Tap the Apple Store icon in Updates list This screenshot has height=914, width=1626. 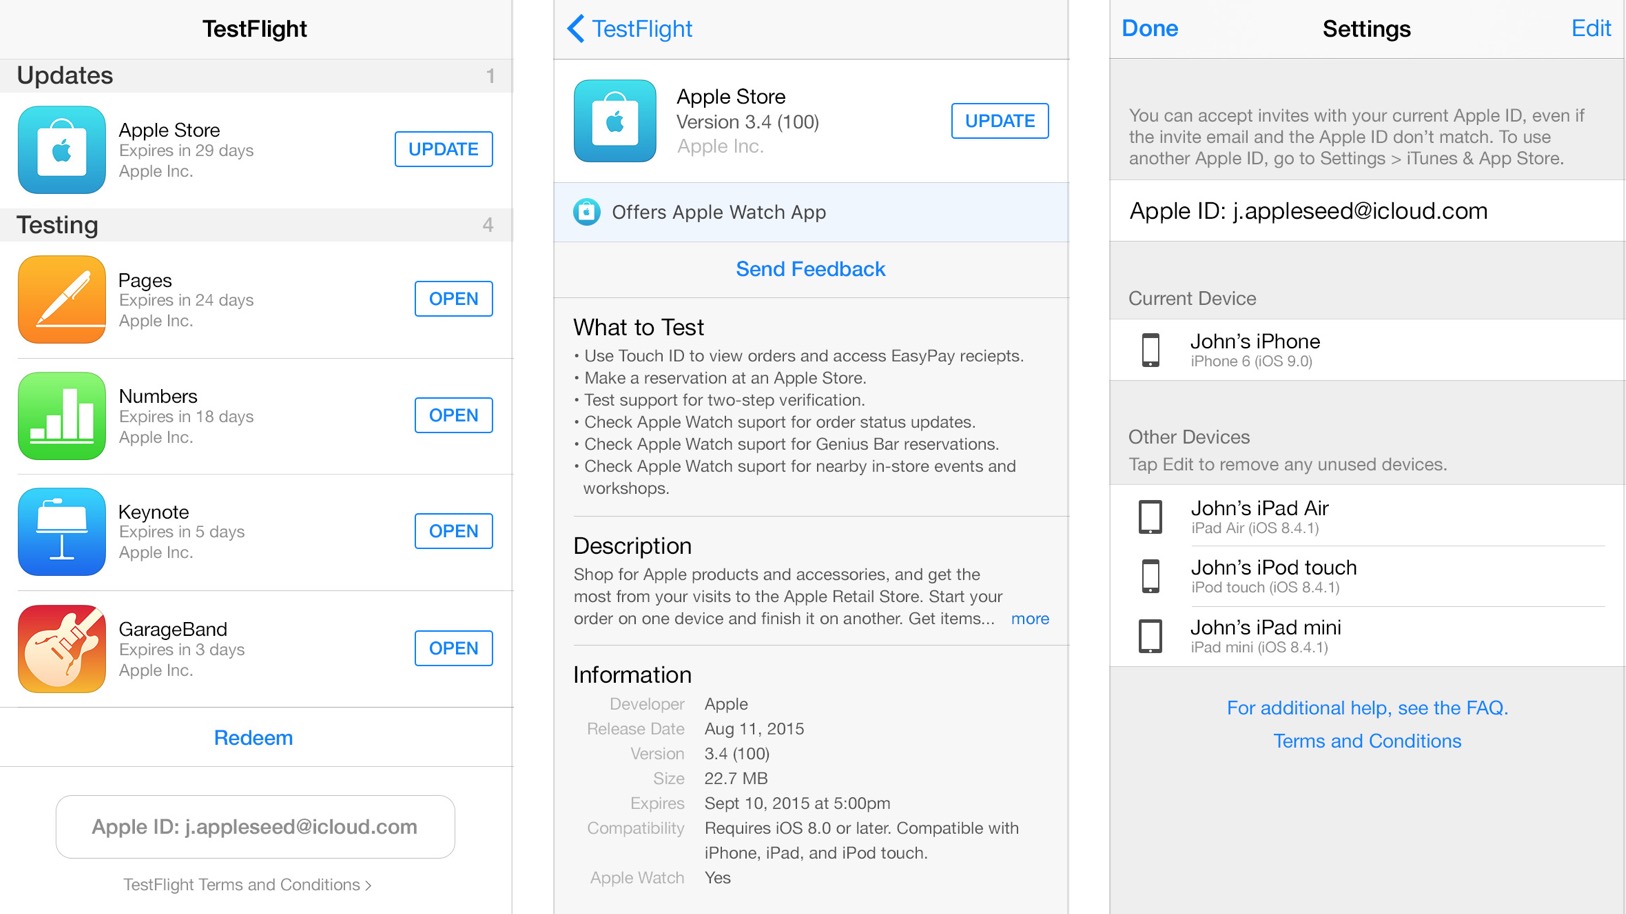click(62, 150)
